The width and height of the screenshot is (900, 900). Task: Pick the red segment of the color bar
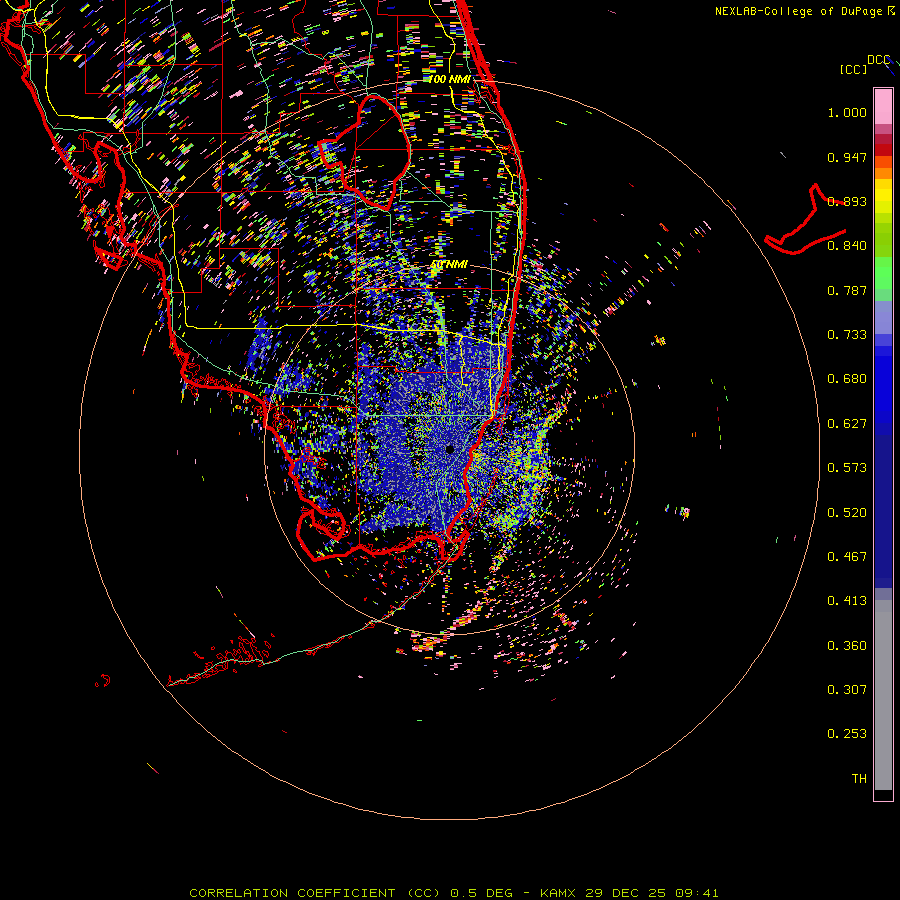pyautogui.click(x=883, y=150)
